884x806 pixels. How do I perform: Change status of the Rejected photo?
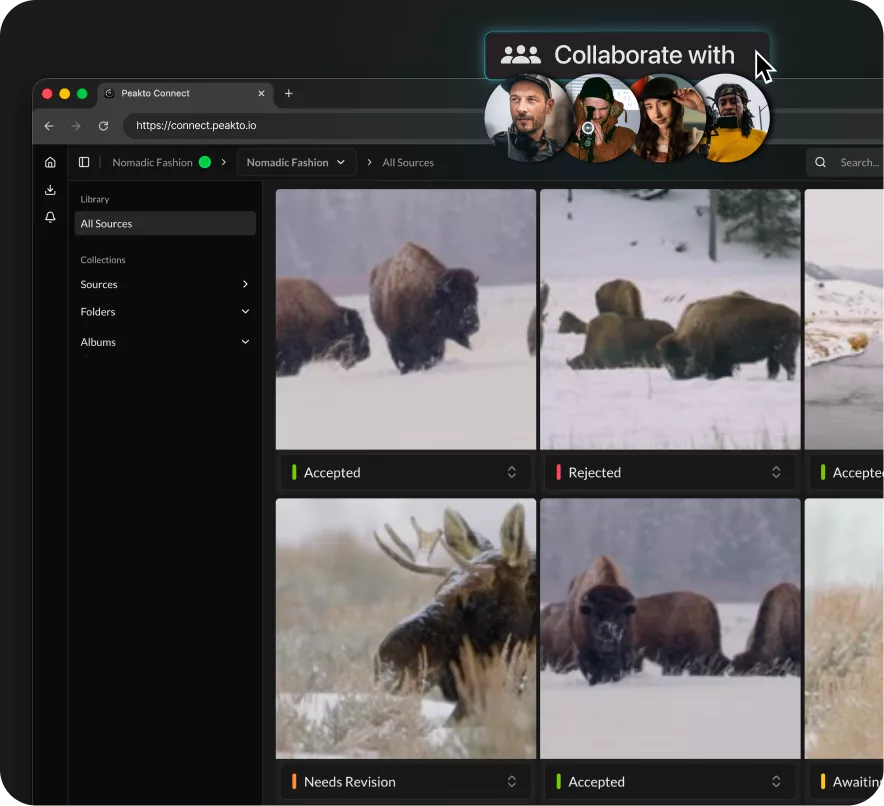670,472
